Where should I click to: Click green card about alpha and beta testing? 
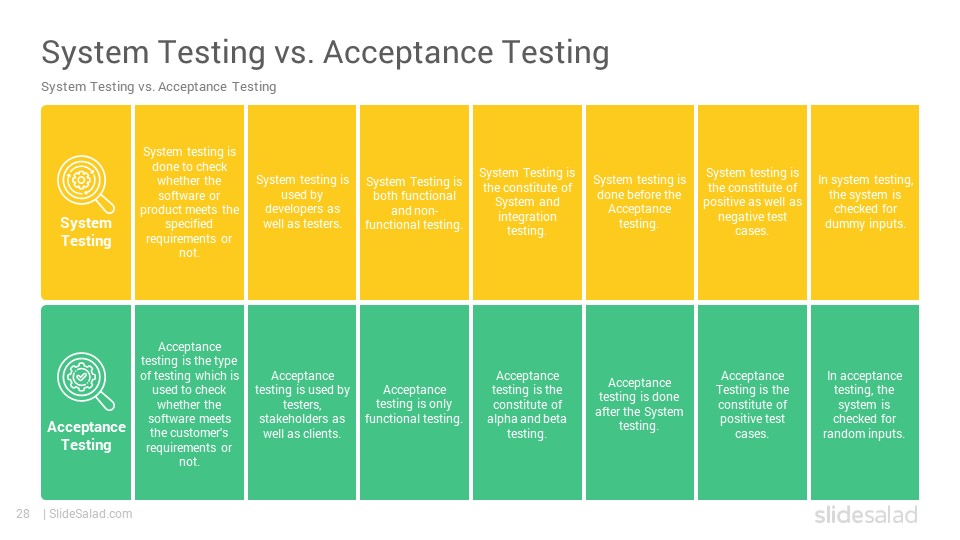click(527, 402)
